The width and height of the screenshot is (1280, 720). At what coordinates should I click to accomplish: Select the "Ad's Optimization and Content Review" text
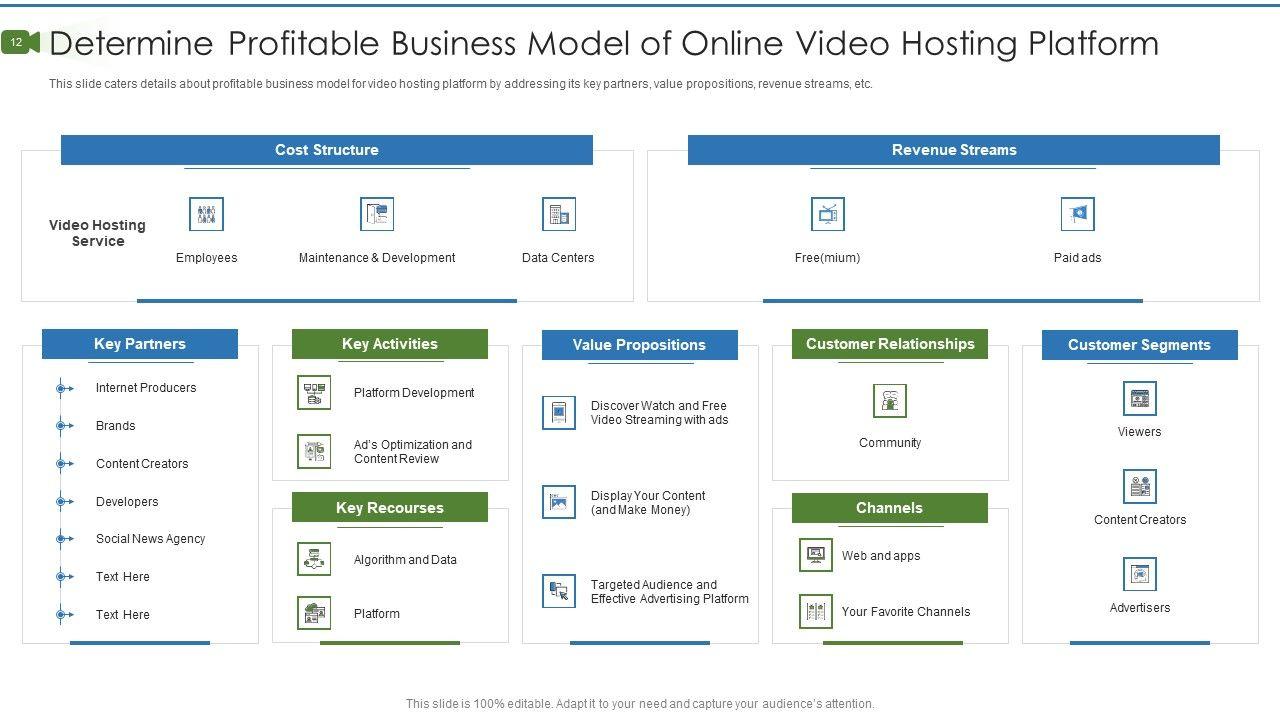pos(413,452)
